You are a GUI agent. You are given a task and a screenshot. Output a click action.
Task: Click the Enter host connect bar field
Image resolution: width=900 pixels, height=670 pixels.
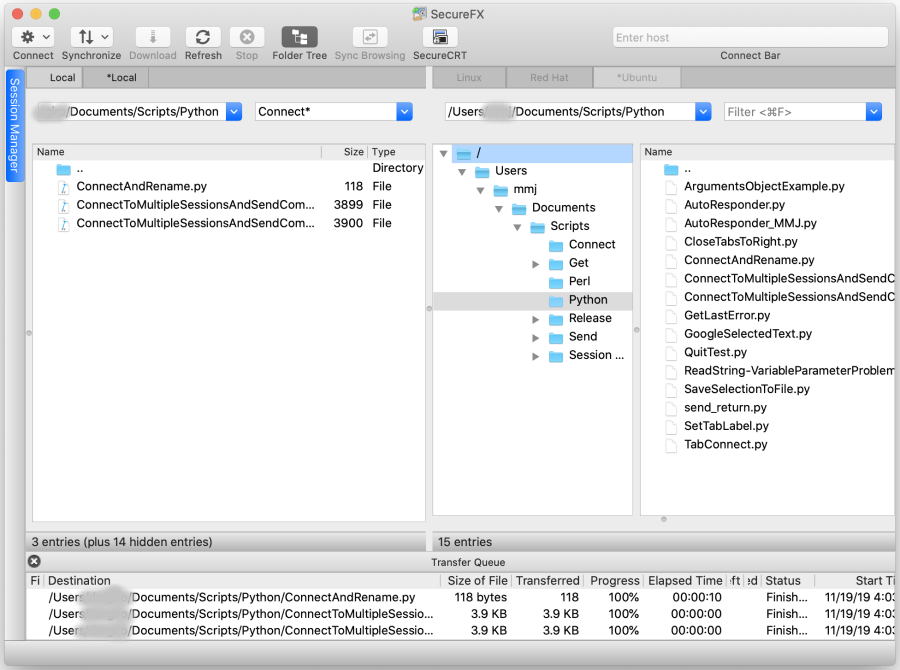pos(750,37)
